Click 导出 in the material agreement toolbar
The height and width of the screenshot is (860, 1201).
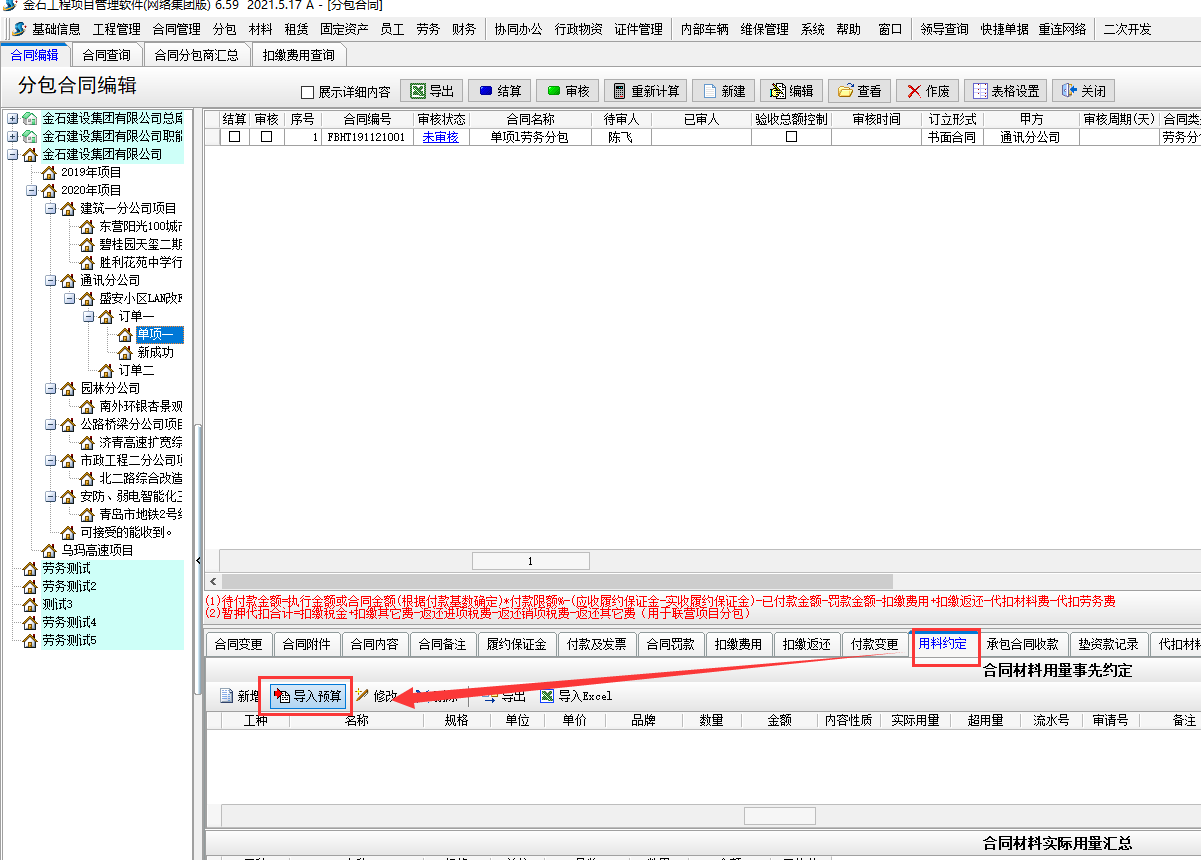[504, 696]
